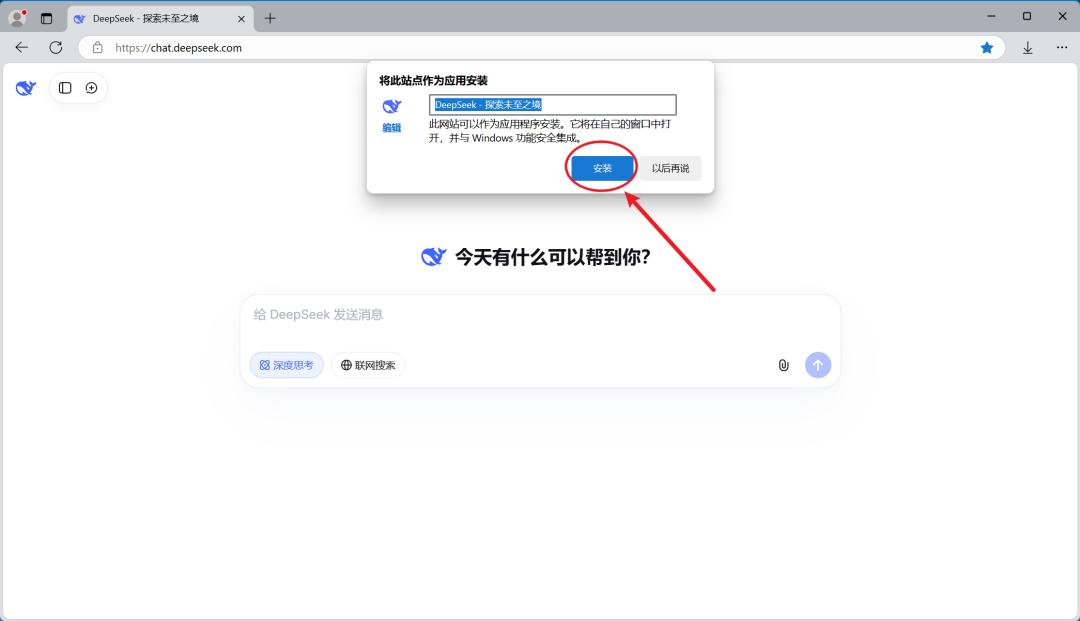This screenshot has width=1080, height=621.
Task: Add page to favorites with the star
Action: tap(986, 47)
